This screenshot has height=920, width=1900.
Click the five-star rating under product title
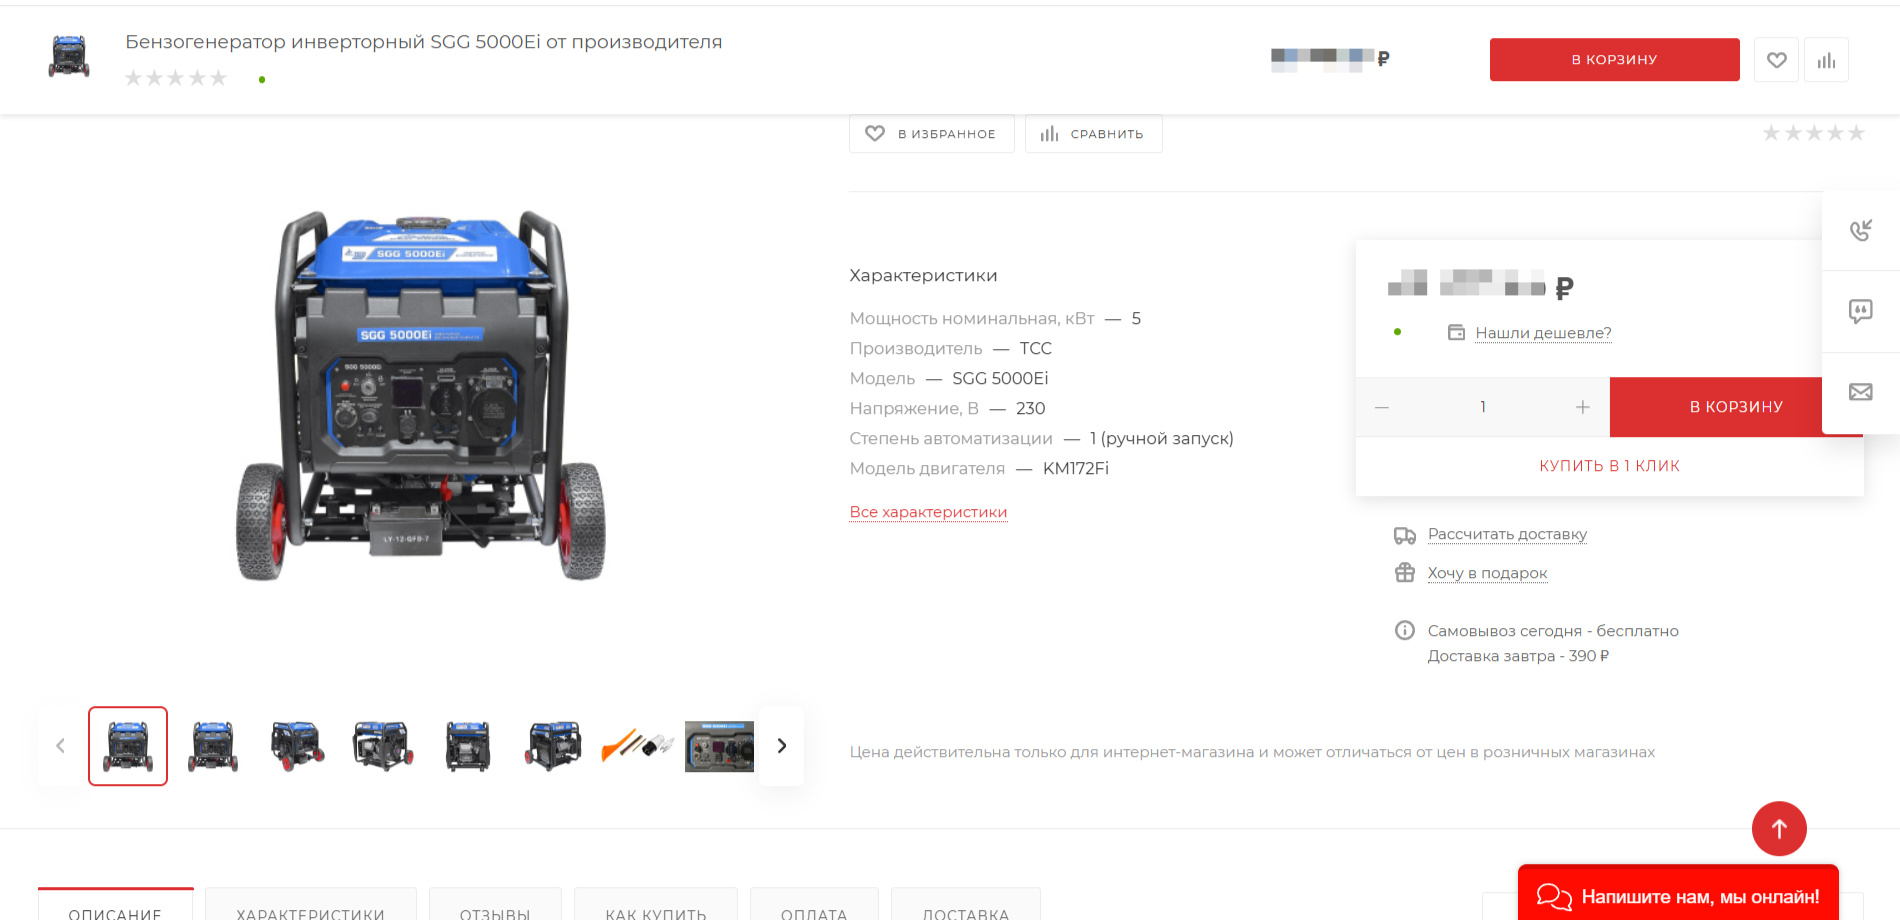pyautogui.click(x=176, y=78)
